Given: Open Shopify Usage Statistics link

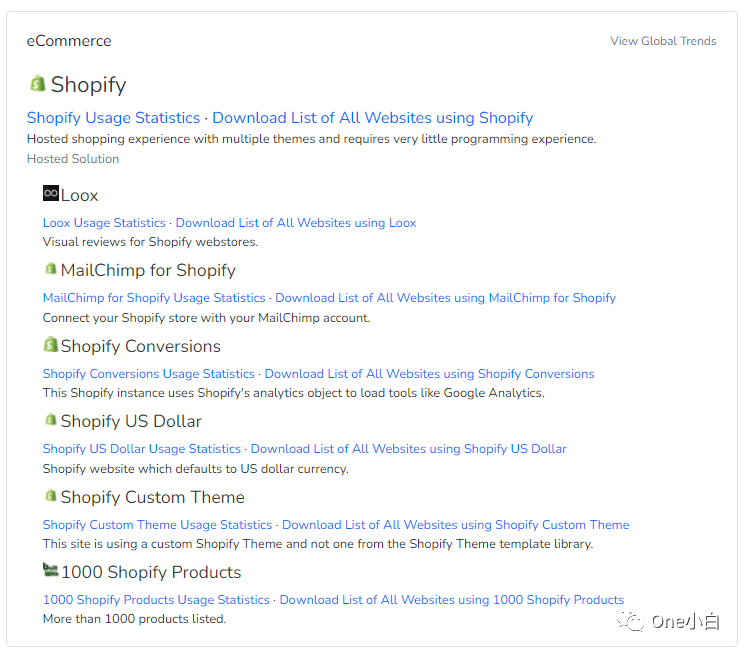Looking at the screenshot, I should (113, 118).
